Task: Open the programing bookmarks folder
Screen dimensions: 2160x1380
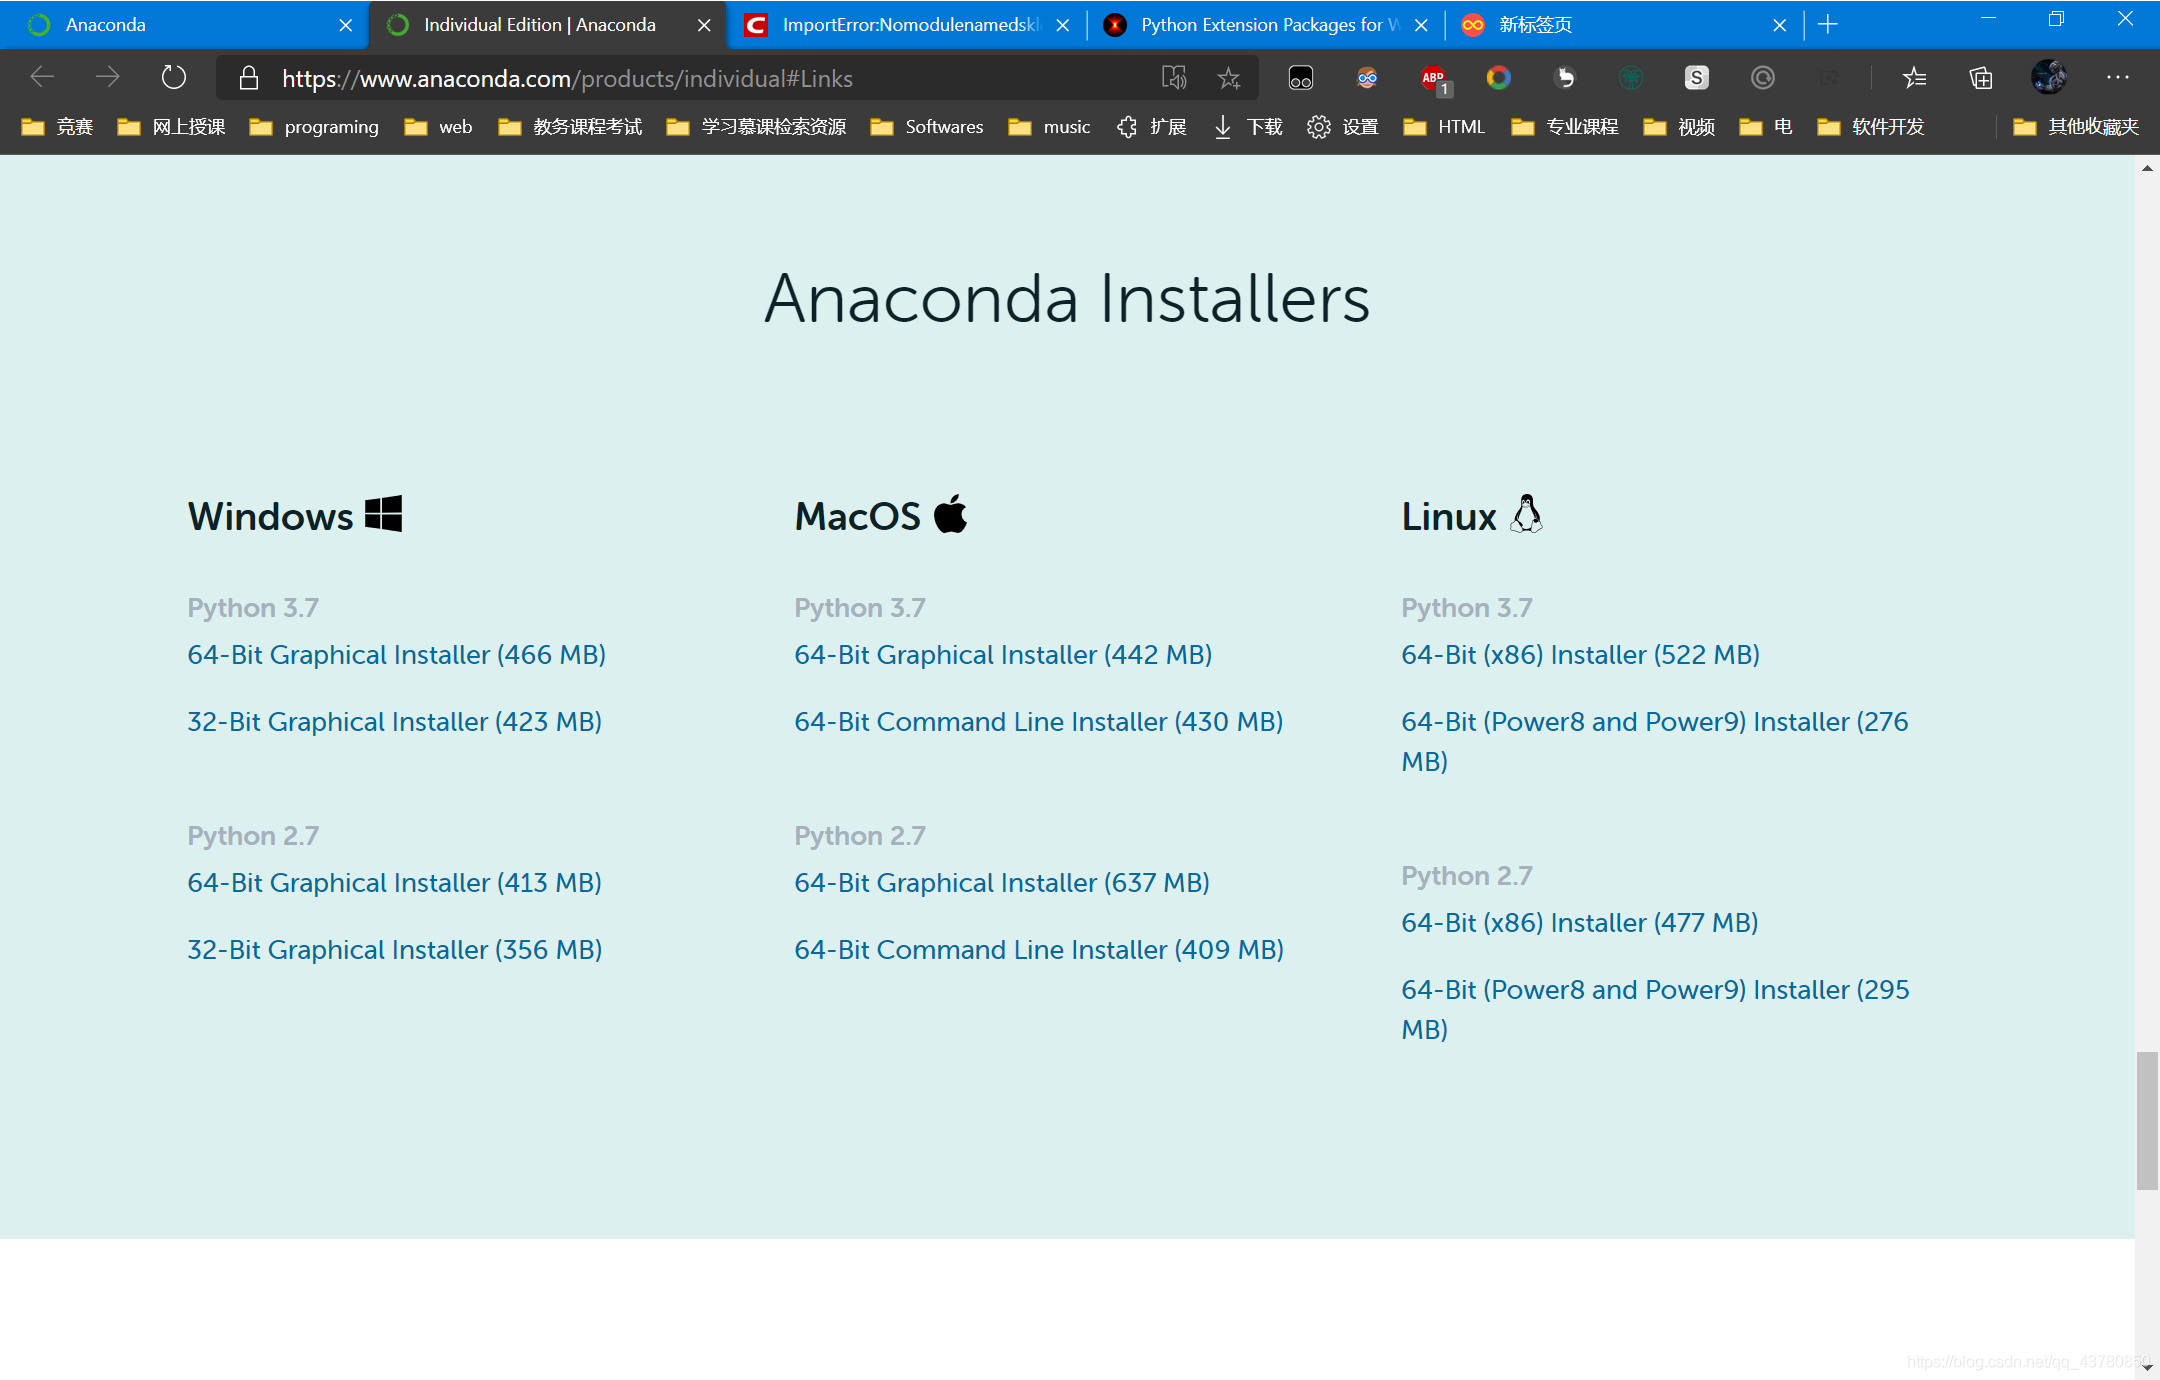Action: click(314, 127)
